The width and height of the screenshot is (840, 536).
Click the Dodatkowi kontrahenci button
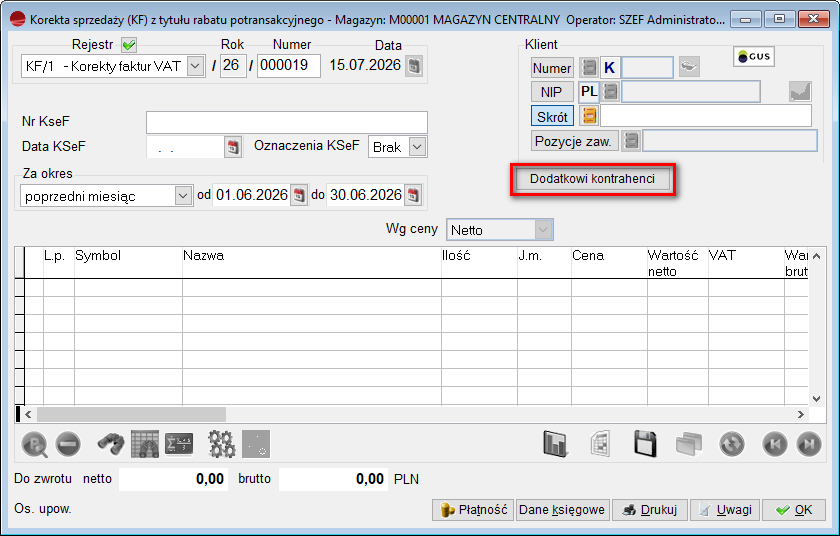click(592, 179)
